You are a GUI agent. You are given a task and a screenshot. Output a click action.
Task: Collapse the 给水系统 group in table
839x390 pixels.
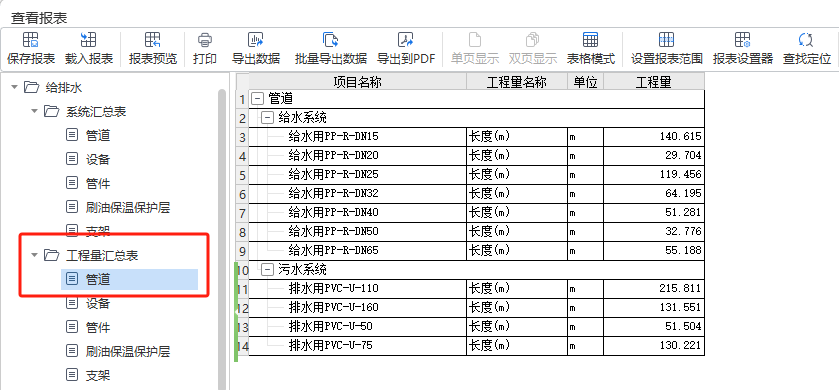coord(267,118)
